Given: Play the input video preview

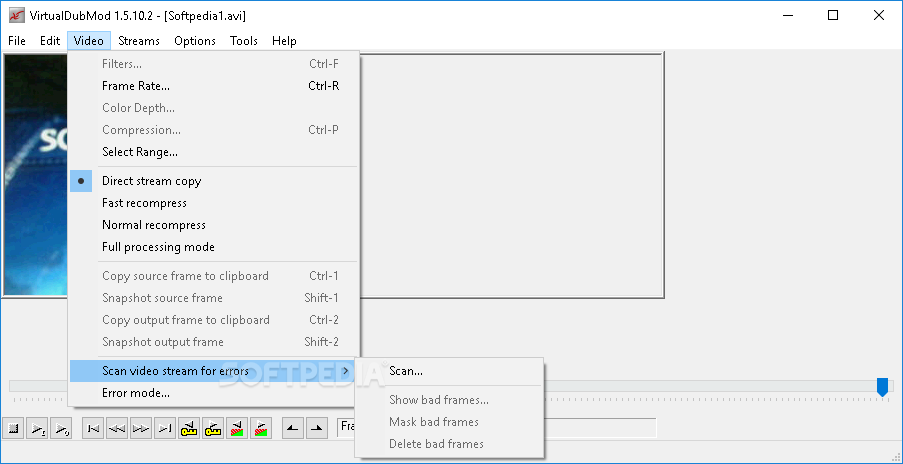Looking at the screenshot, I should (x=37, y=428).
